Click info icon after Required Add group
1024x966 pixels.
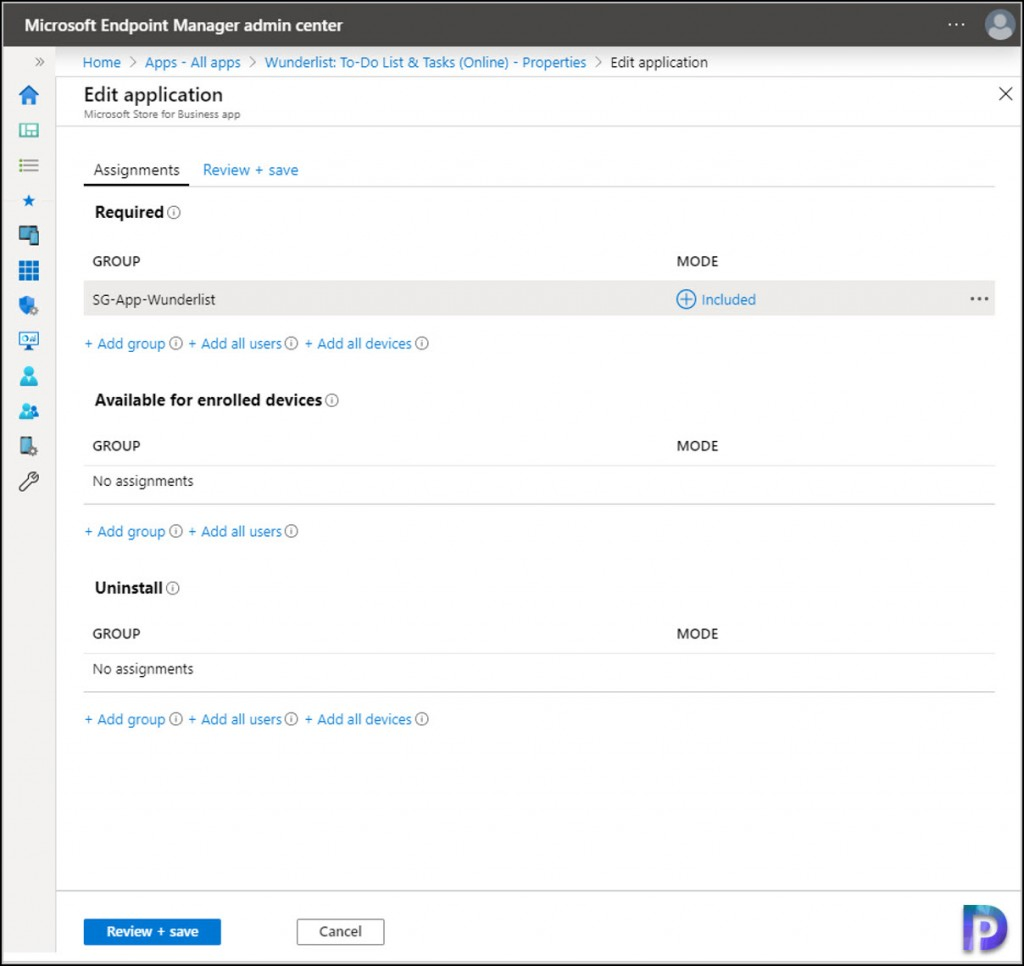(x=176, y=344)
